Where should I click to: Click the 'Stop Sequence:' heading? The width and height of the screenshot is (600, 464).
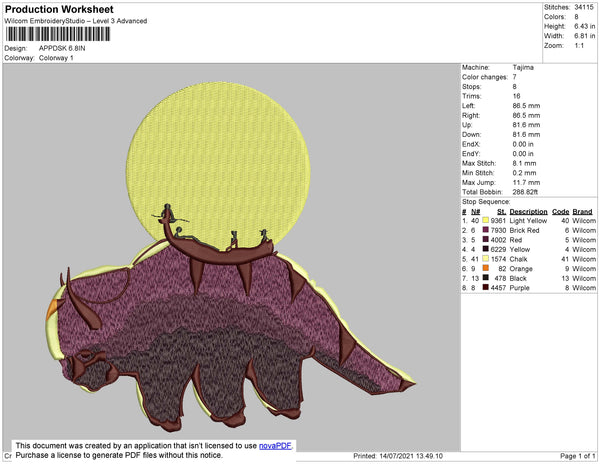pyautogui.click(x=486, y=202)
